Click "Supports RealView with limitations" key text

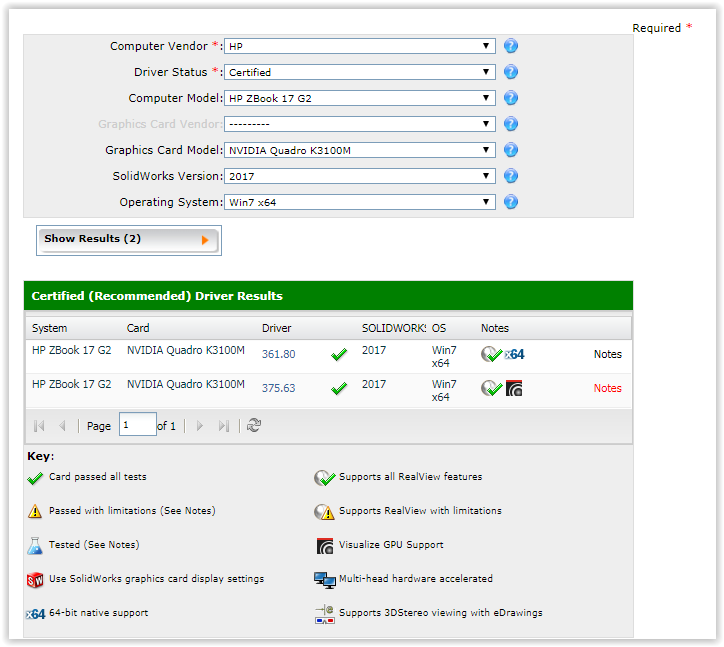coord(420,511)
